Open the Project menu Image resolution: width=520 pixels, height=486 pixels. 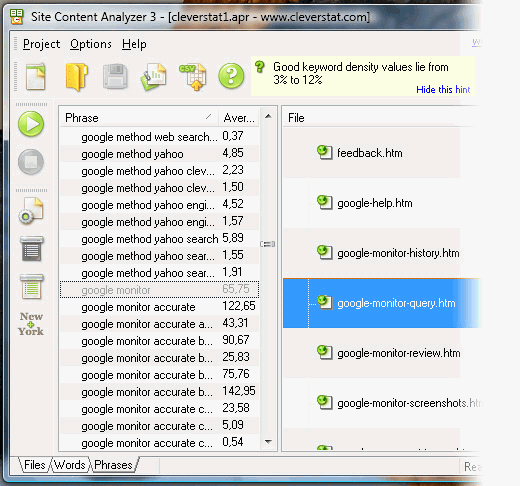41,44
